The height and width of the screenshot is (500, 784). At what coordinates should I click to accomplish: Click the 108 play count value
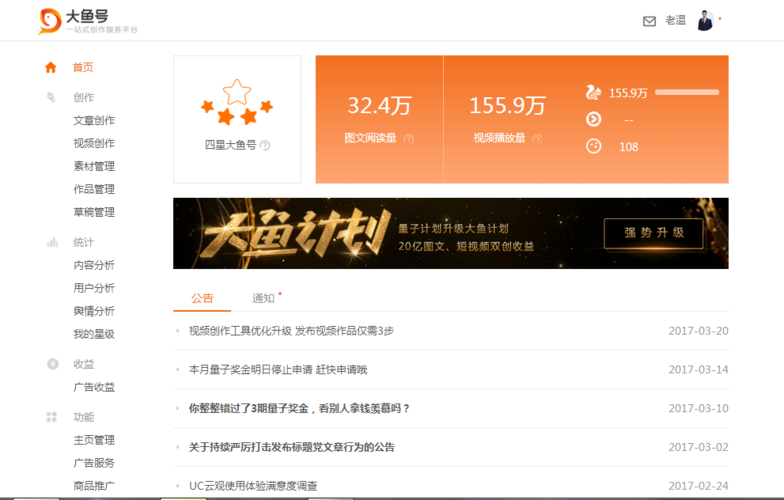[x=628, y=147]
